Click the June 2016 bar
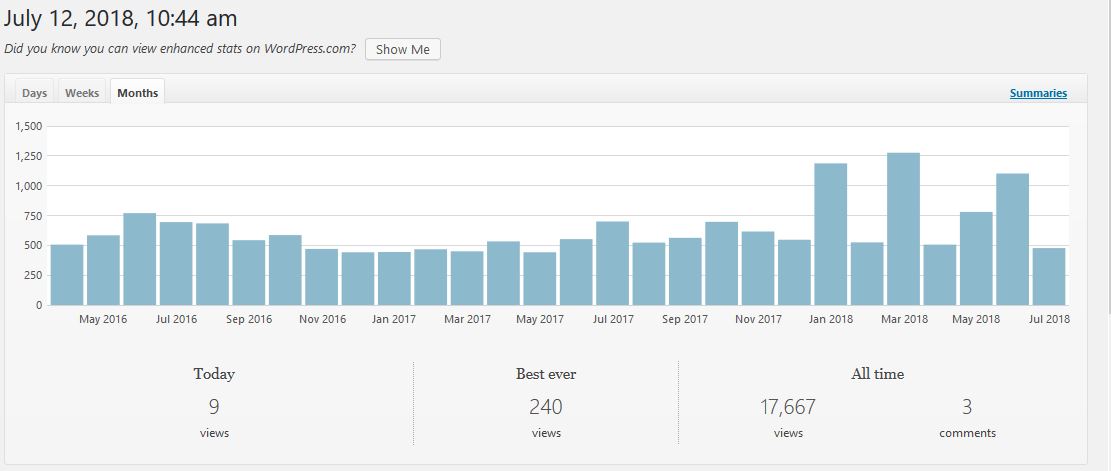The image size is (1111, 471). pos(140,259)
